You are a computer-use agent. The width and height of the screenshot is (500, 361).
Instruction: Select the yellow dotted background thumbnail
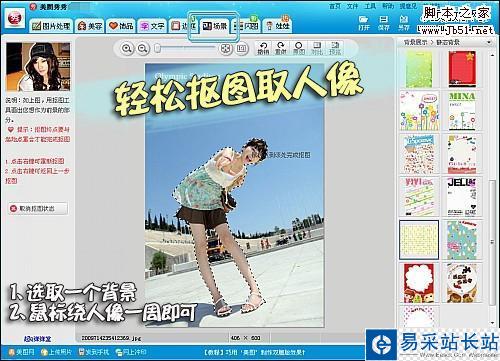(419, 239)
